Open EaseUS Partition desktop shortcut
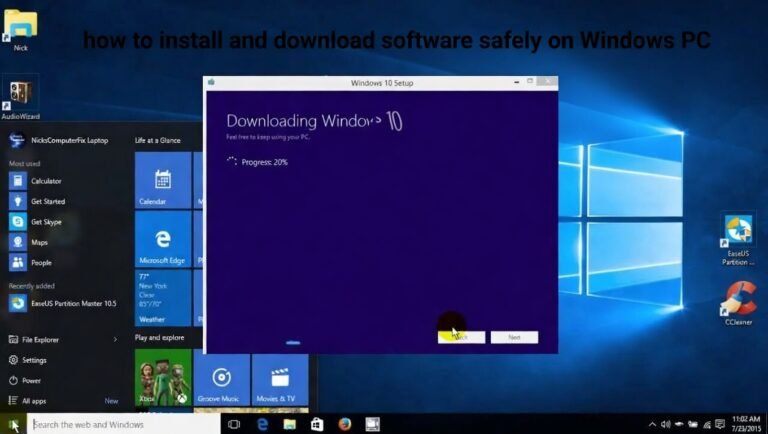Screen dimensions: 768x434 (738, 240)
